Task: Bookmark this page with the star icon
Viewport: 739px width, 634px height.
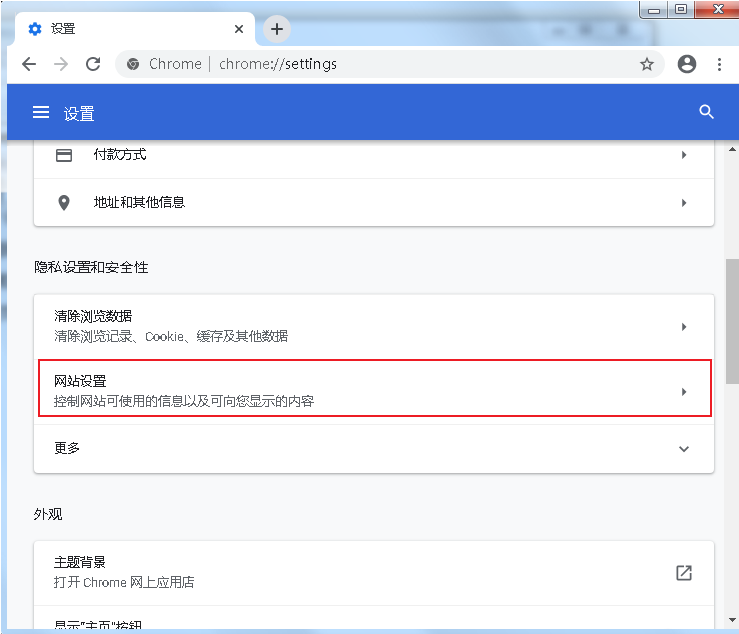Action: (x=647, y=64)
